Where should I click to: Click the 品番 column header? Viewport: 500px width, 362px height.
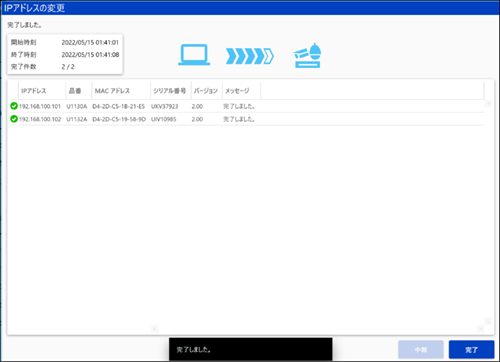pos(79,91)
